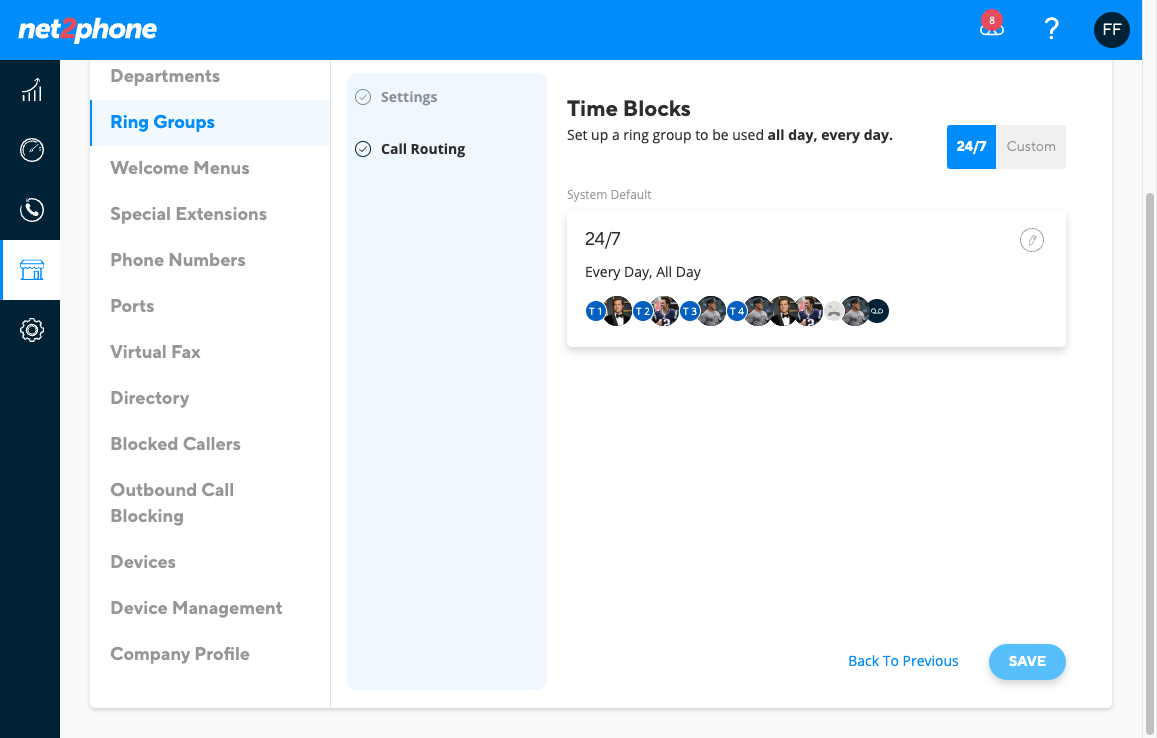
Task: Switch to Custom time blocks
Action: [x=1031, y=147]
